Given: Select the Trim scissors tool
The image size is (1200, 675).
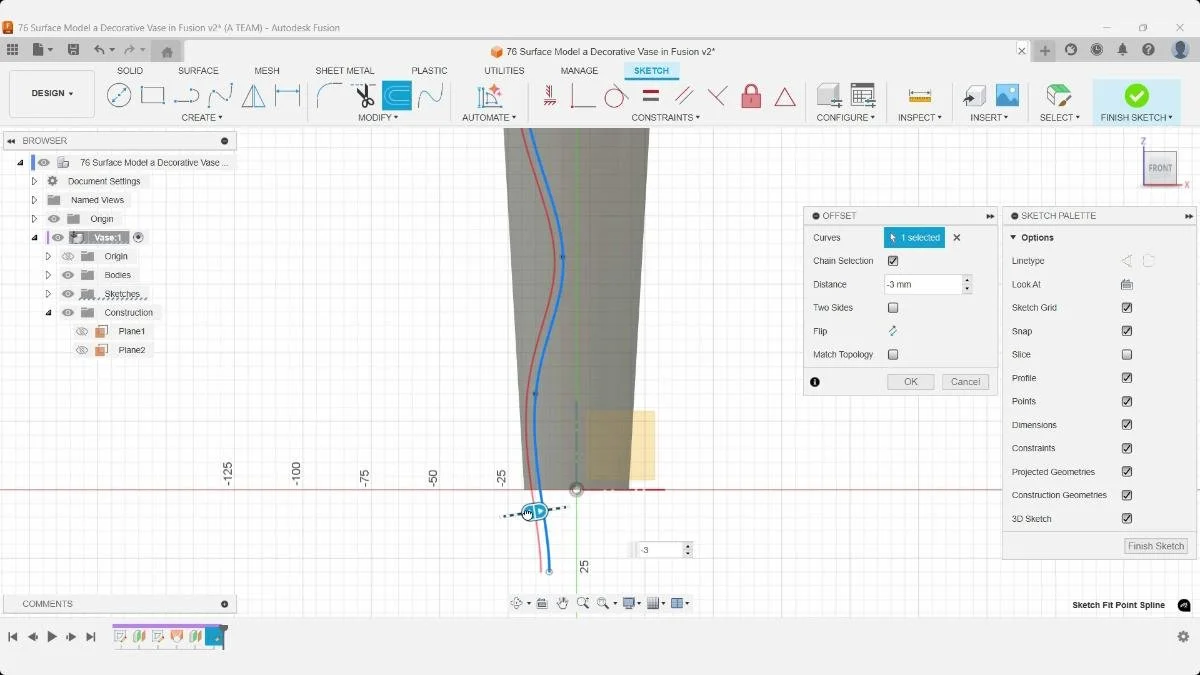Looking at the screenshot, I should pos(364,96).
